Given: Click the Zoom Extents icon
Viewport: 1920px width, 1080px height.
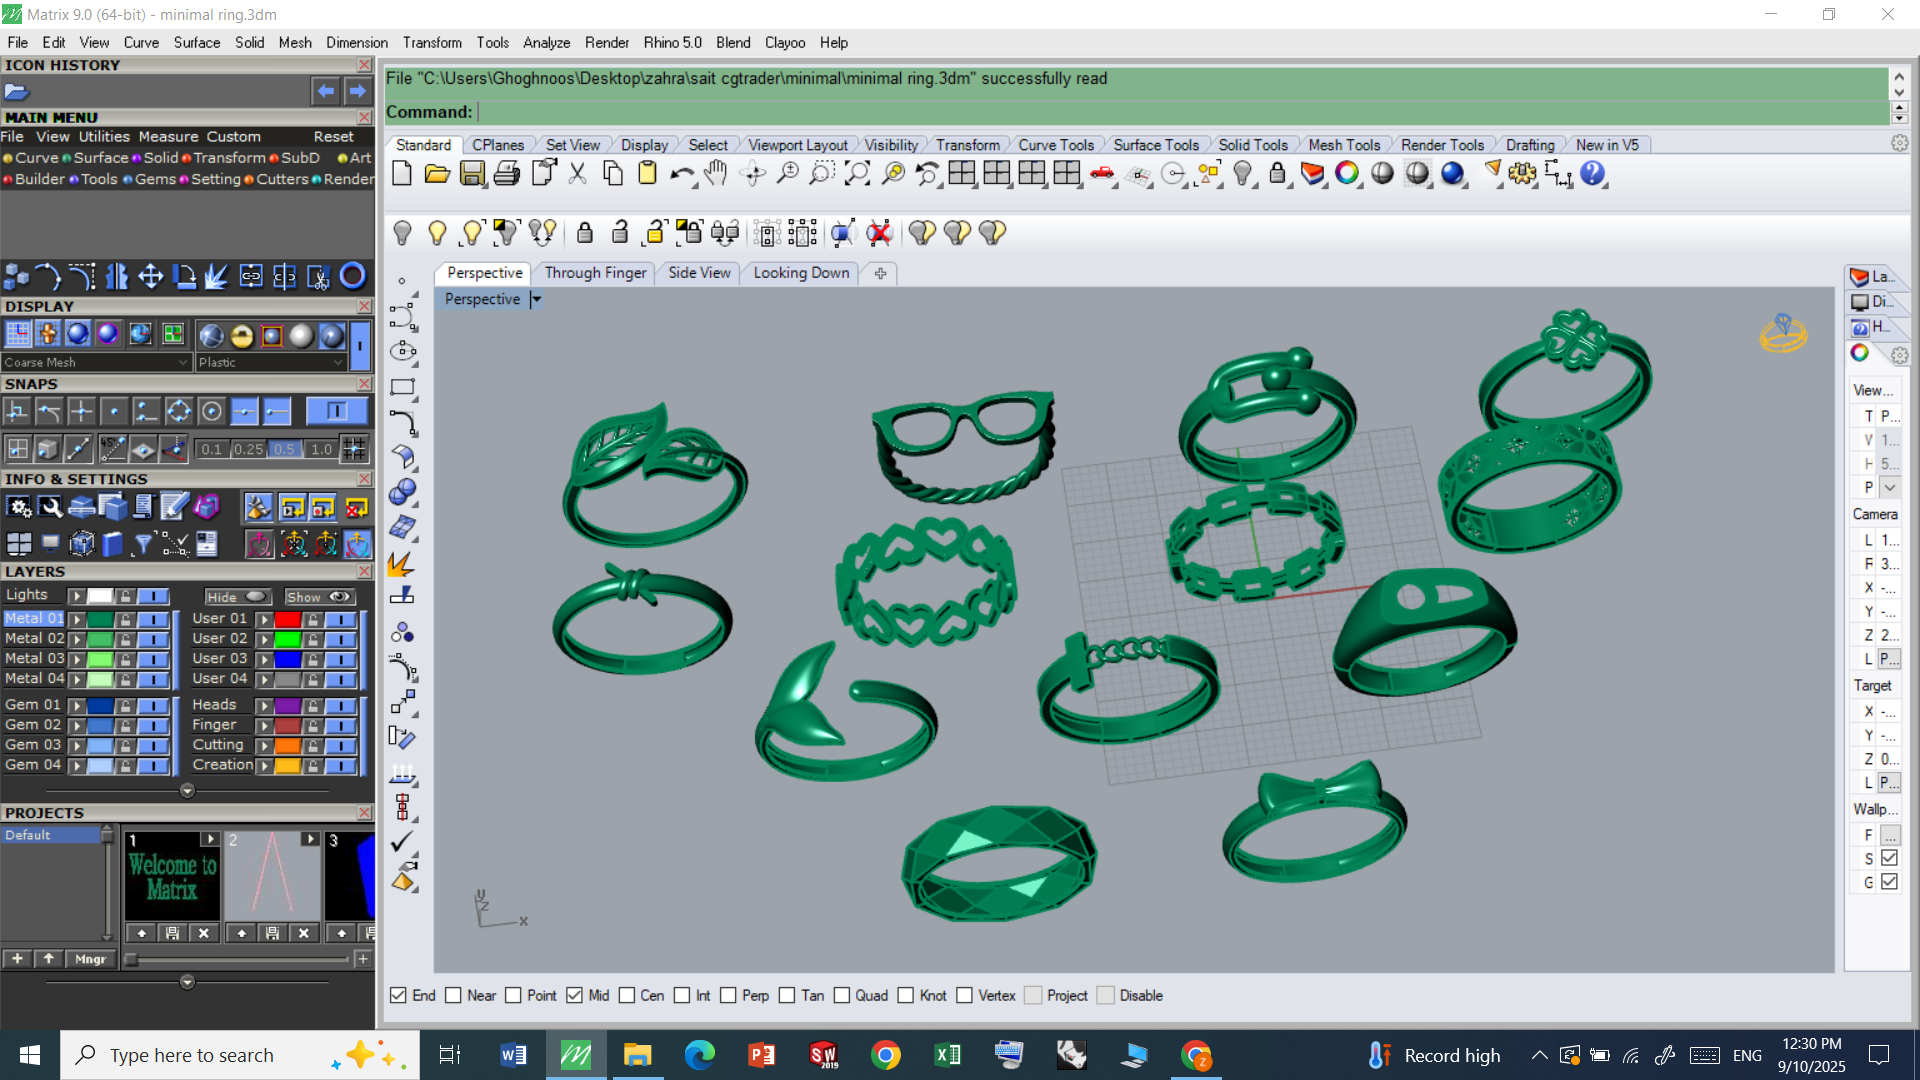Looking at the screenshot, I should point(857,174).
